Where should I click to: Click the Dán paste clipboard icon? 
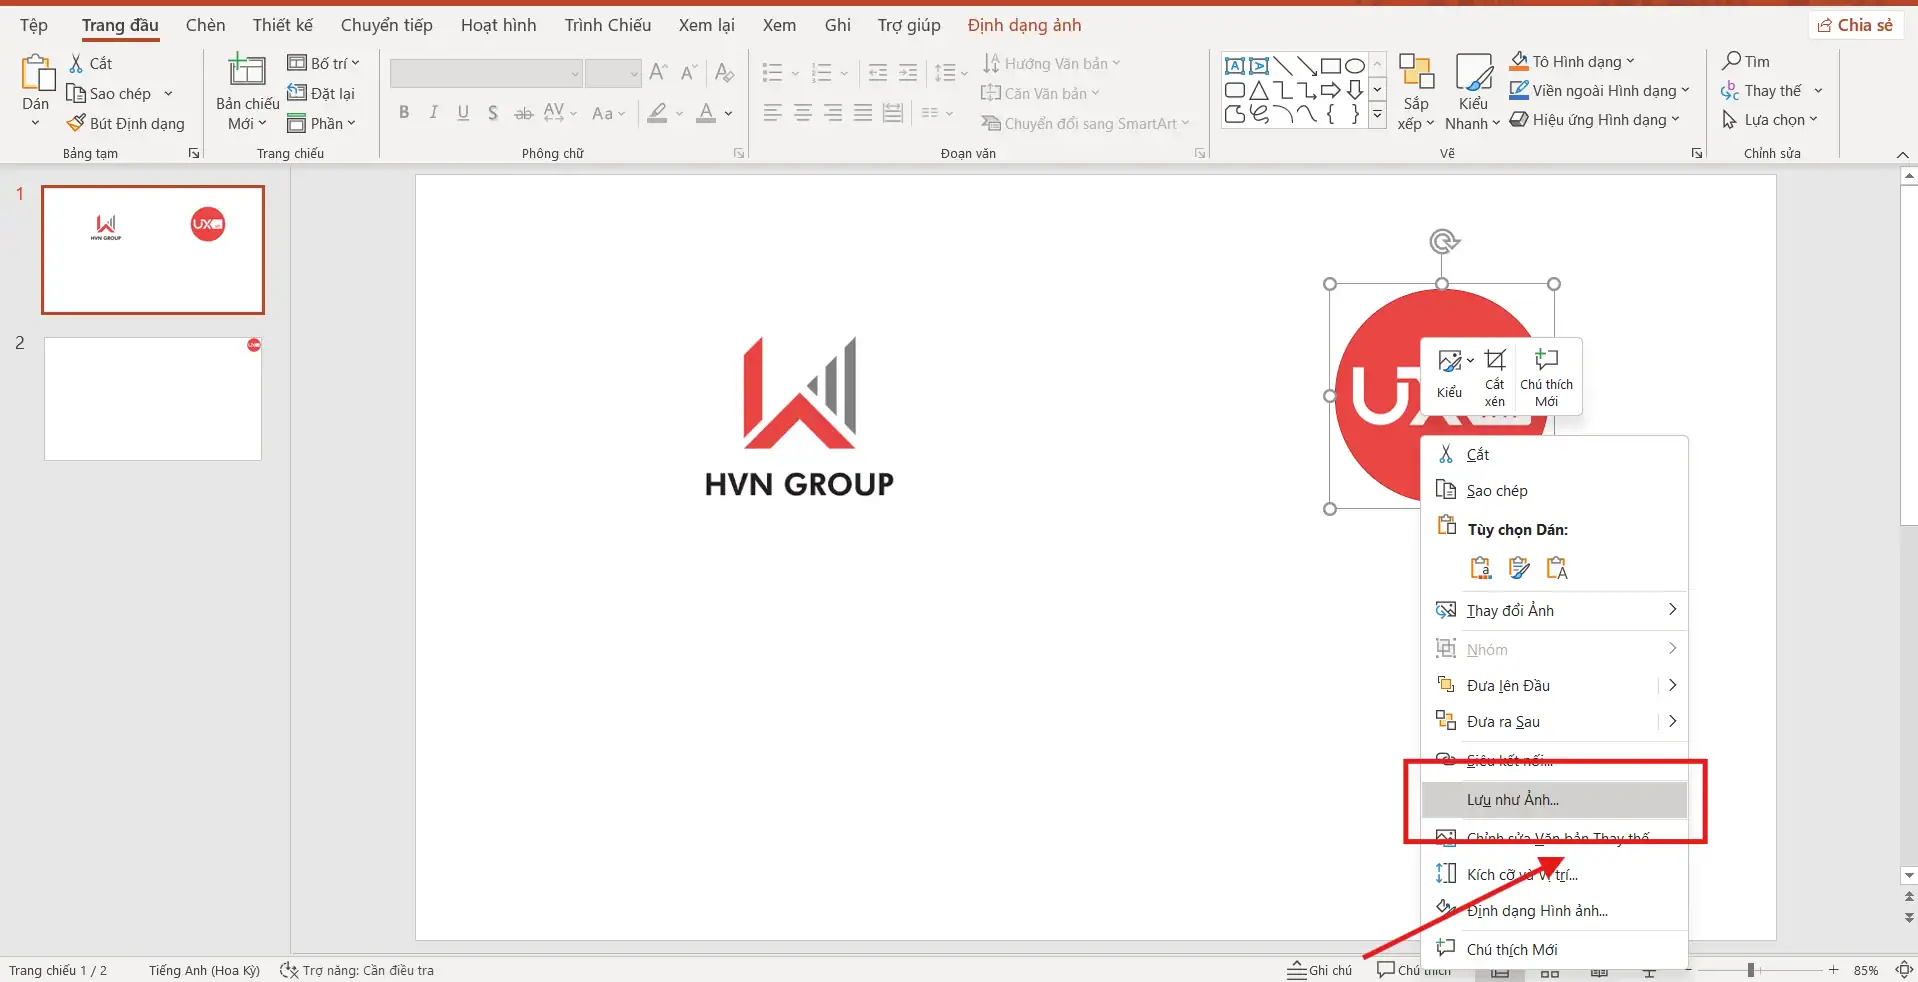(36, 74)
